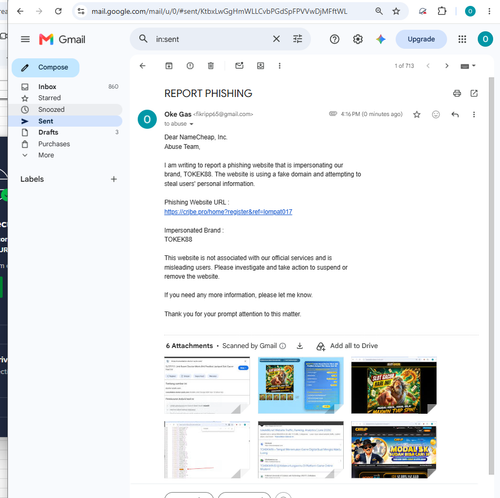Open TOKEK88 search results attachment
Image resolution: width=500 pixels, height=498 pixels.
pos(301,450)
